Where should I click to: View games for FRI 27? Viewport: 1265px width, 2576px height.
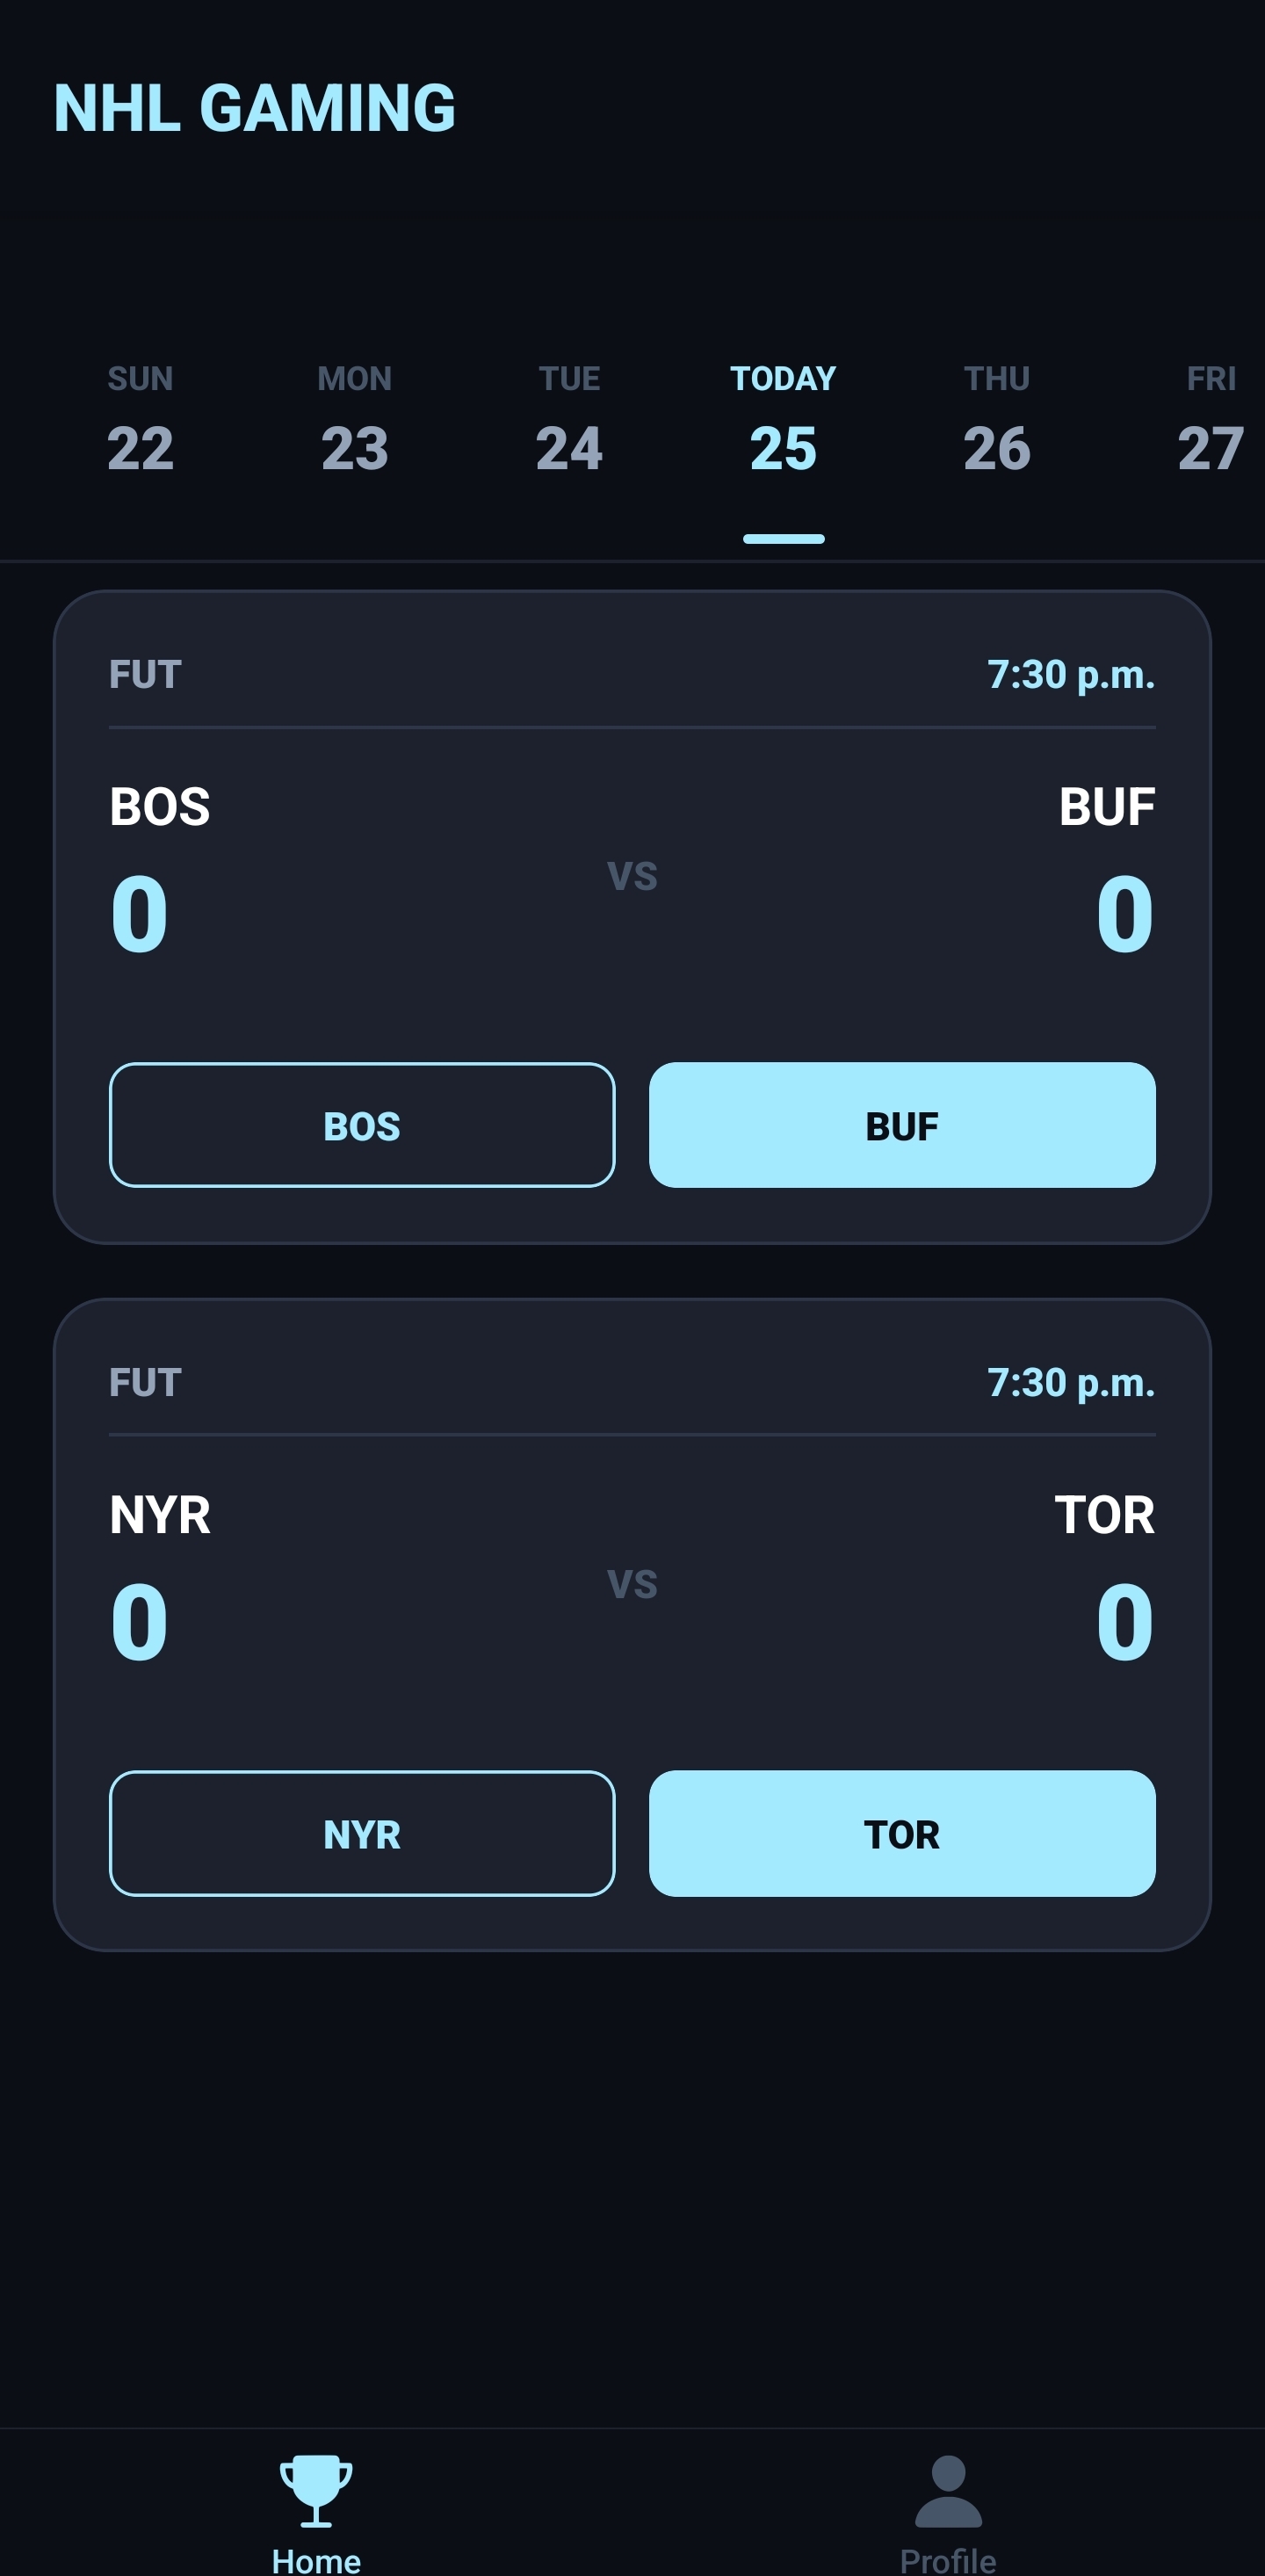click(1211, 420)
